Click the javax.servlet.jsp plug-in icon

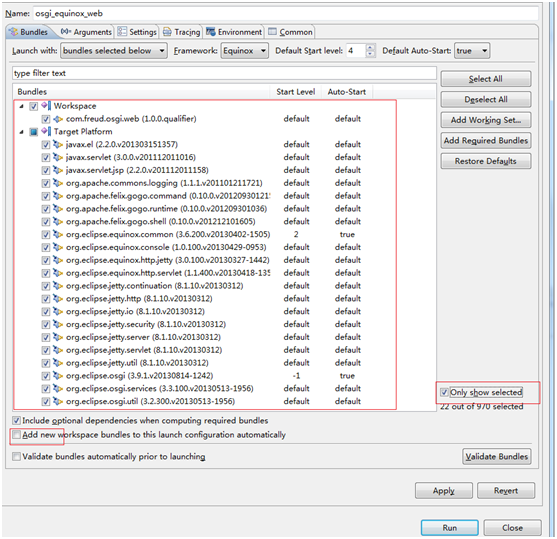(58, 170)
